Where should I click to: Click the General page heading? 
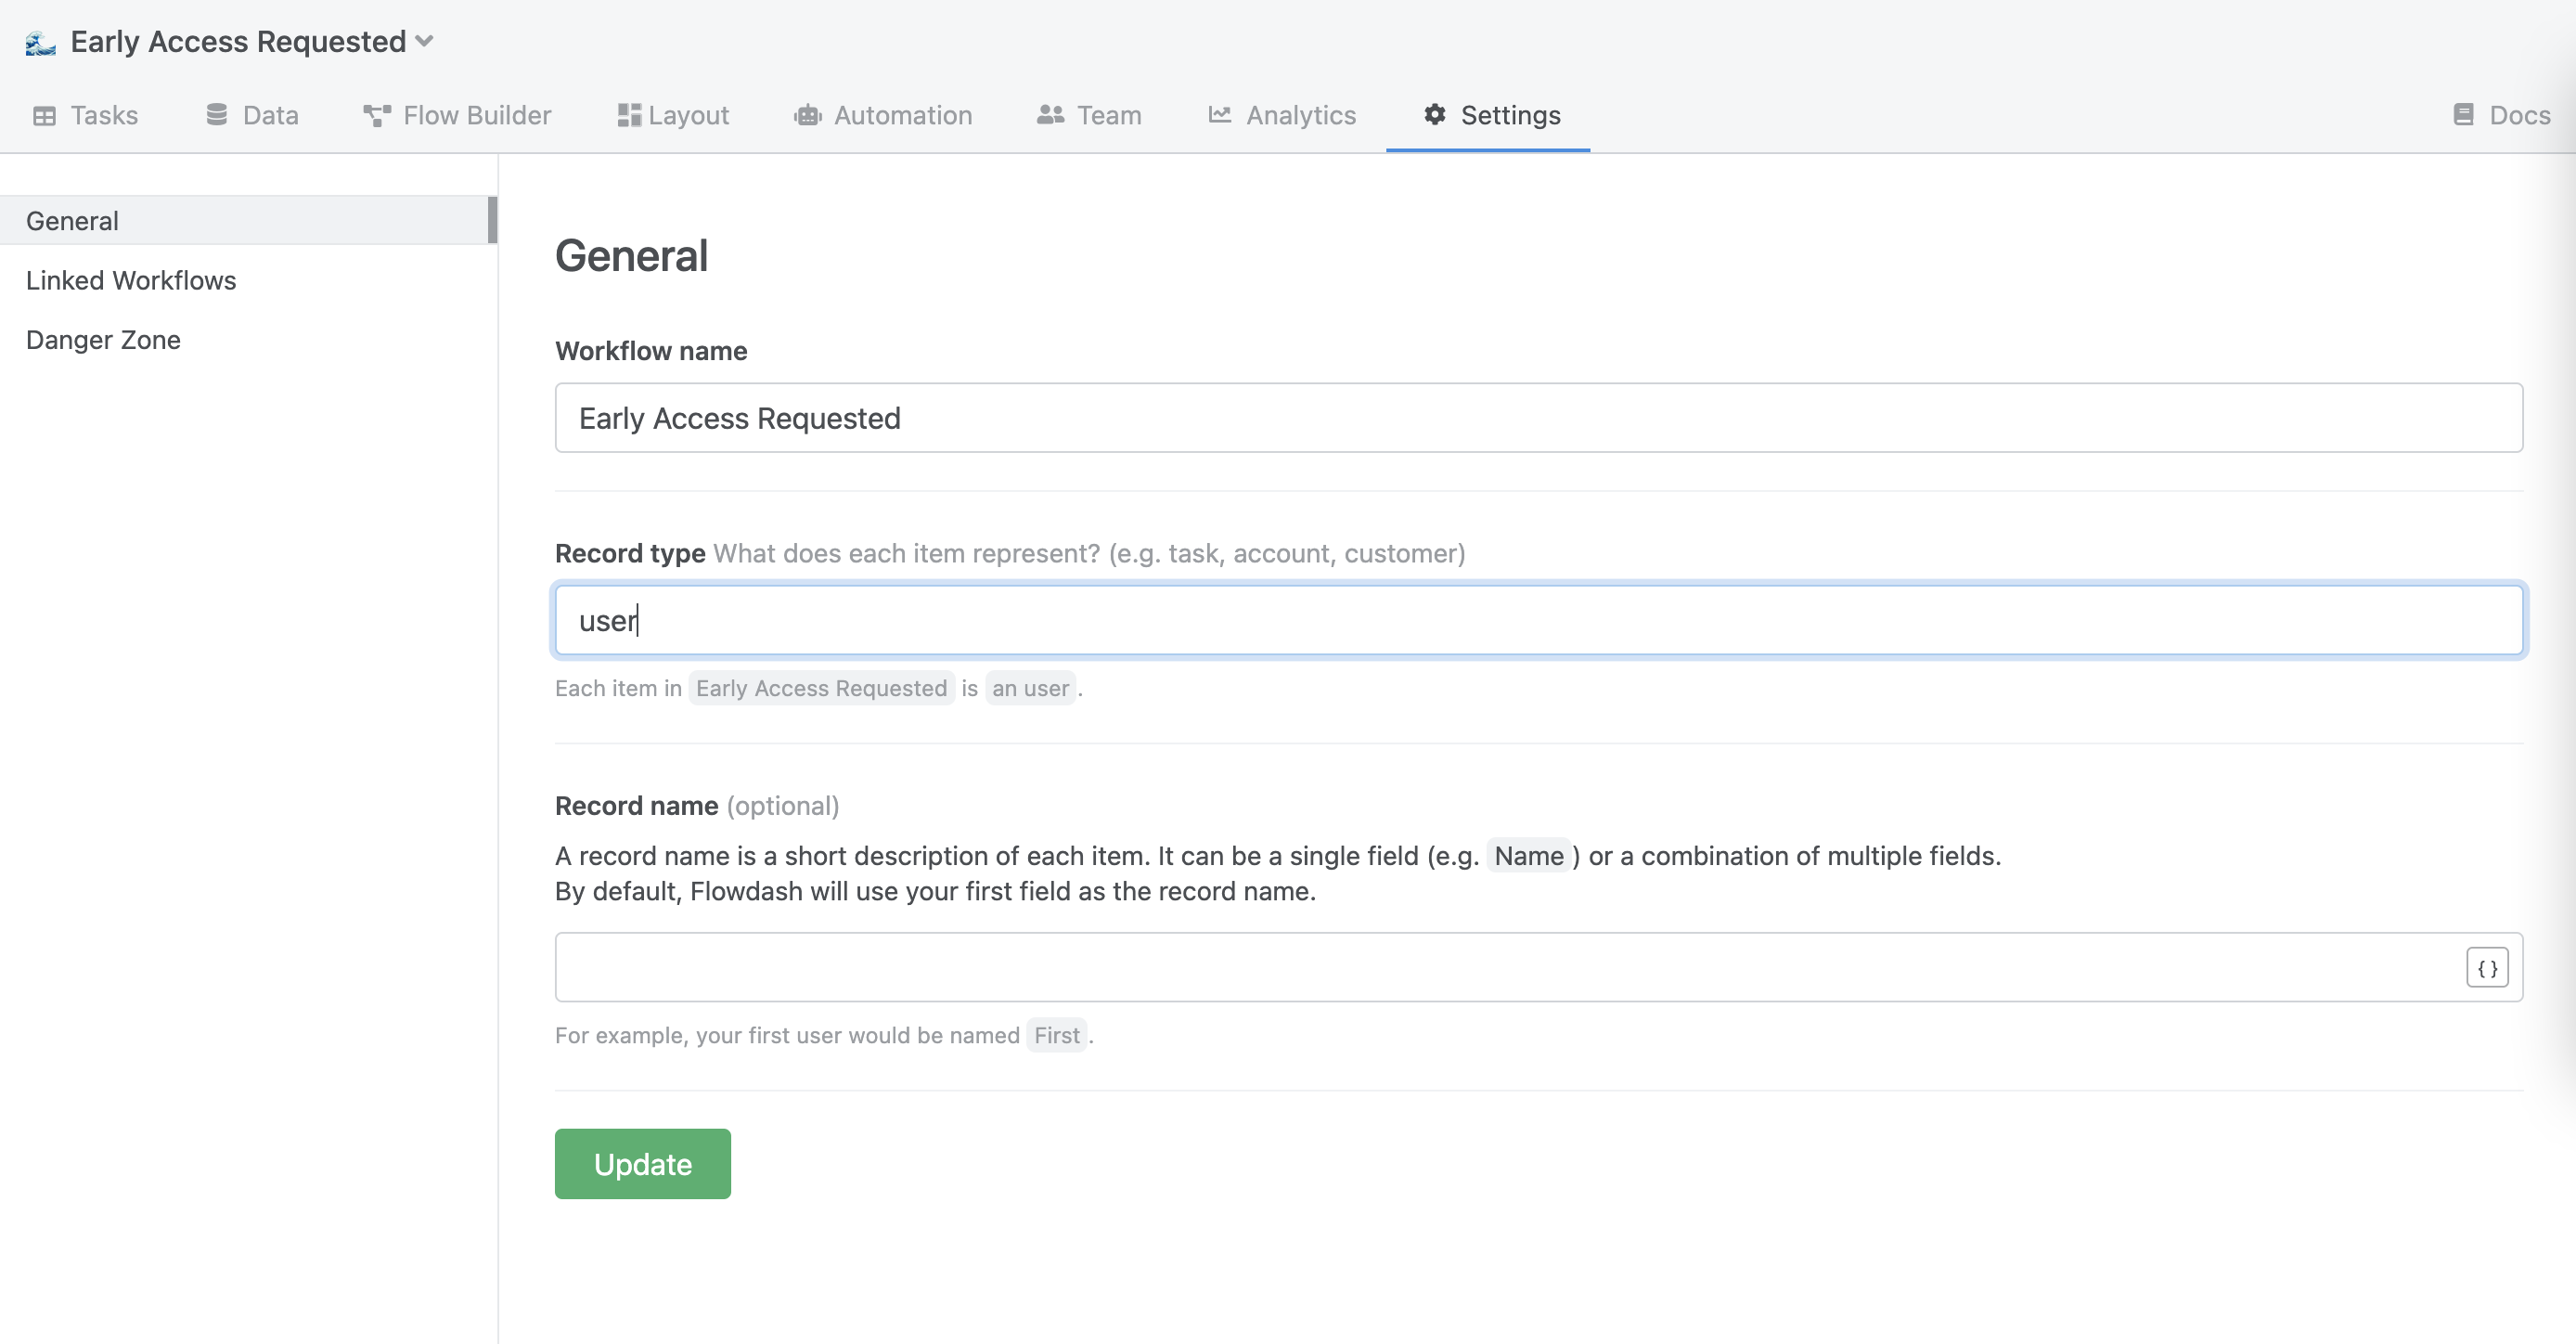(631, 256)
